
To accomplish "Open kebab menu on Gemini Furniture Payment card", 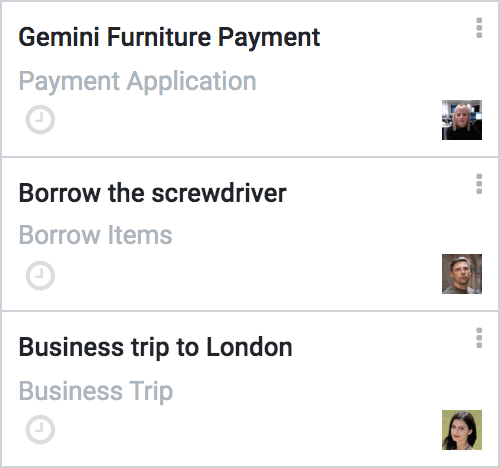I will point(479,28).
